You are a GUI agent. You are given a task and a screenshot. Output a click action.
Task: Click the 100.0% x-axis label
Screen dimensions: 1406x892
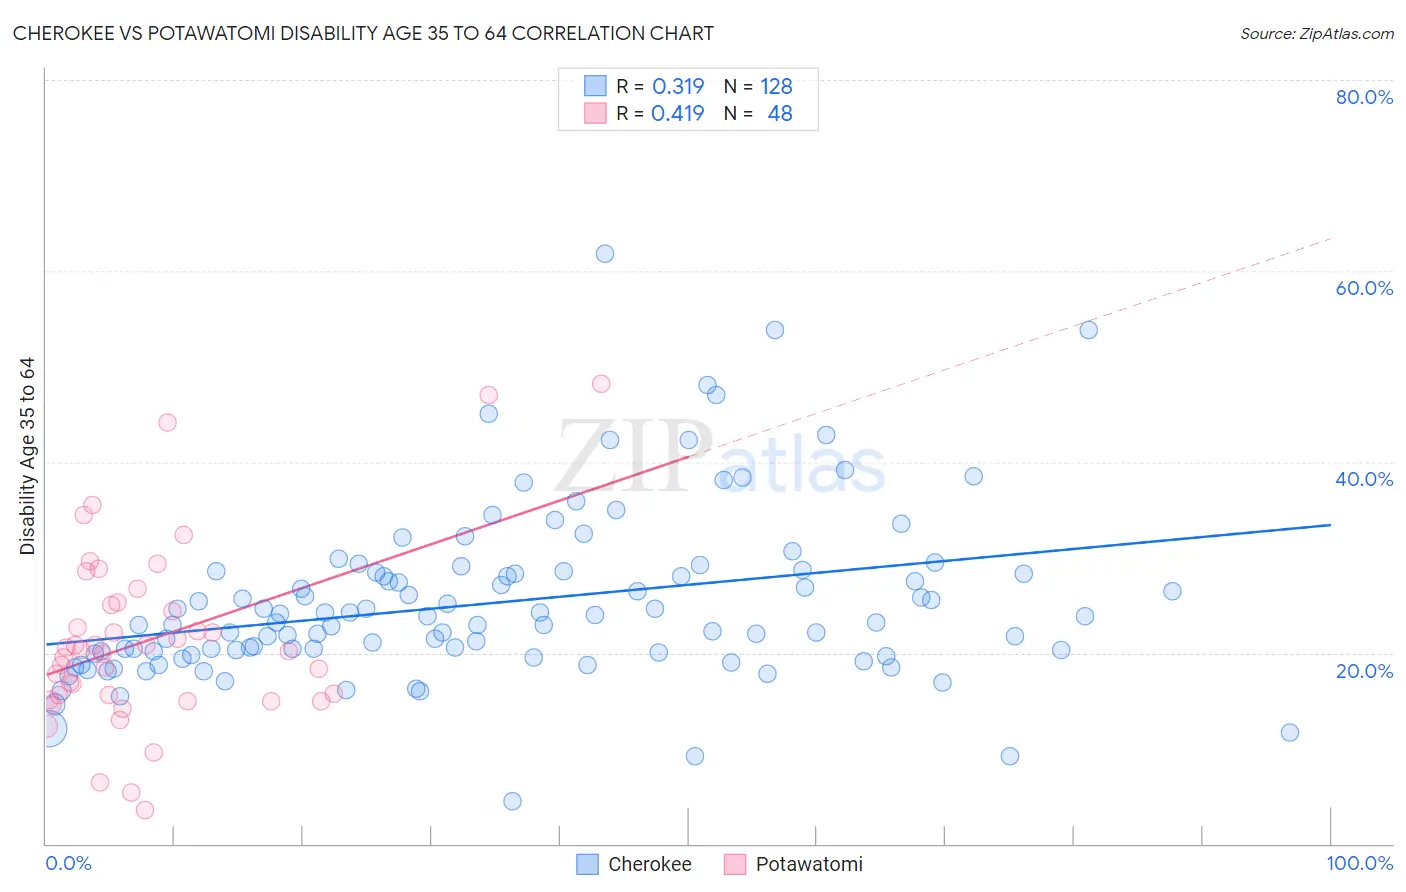(1359, 863)
